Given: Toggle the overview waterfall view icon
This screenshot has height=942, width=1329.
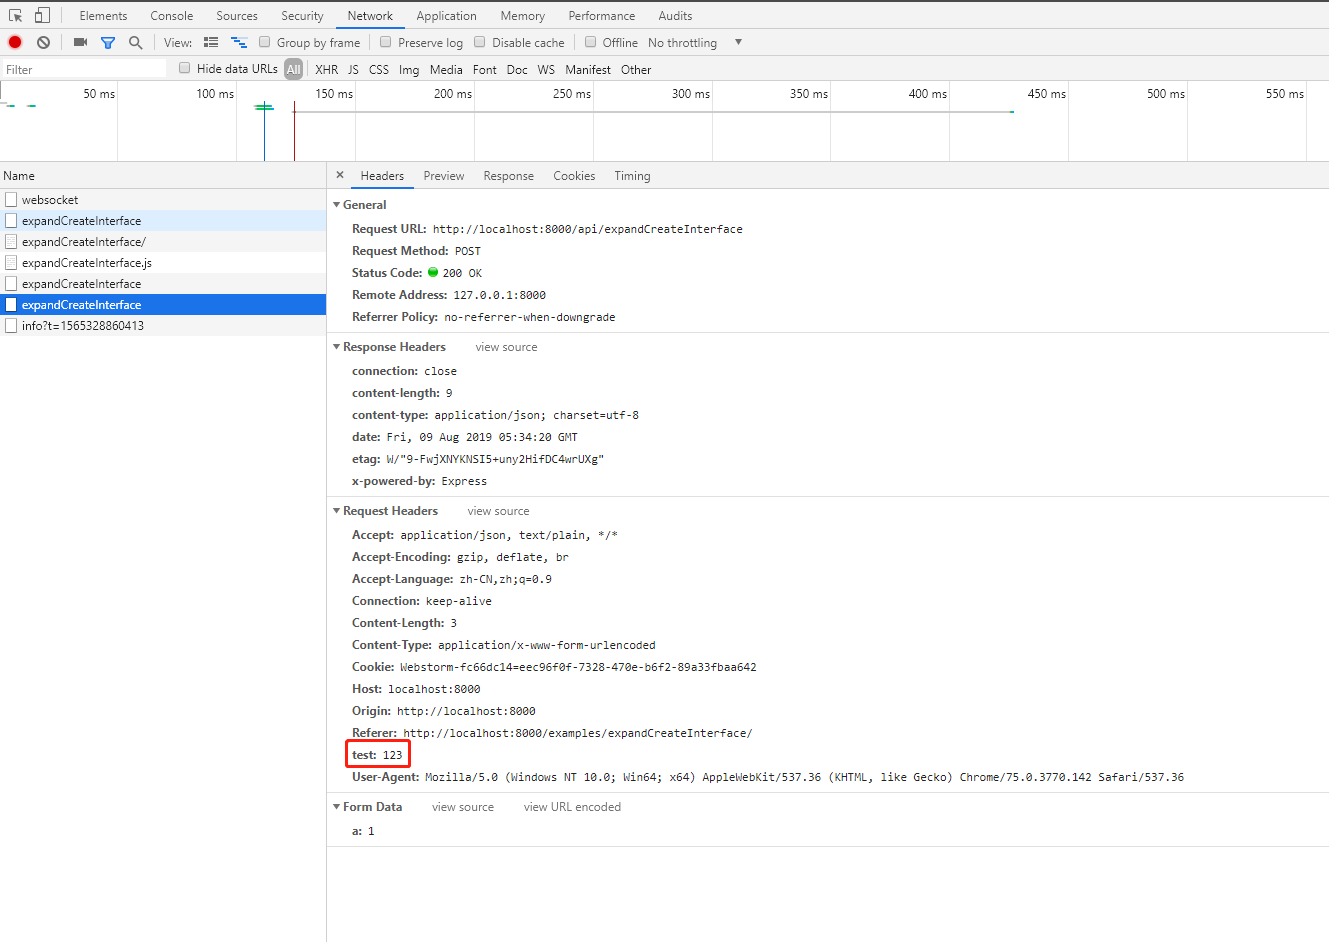Looking at the screenshot, I should coord(239,42).
